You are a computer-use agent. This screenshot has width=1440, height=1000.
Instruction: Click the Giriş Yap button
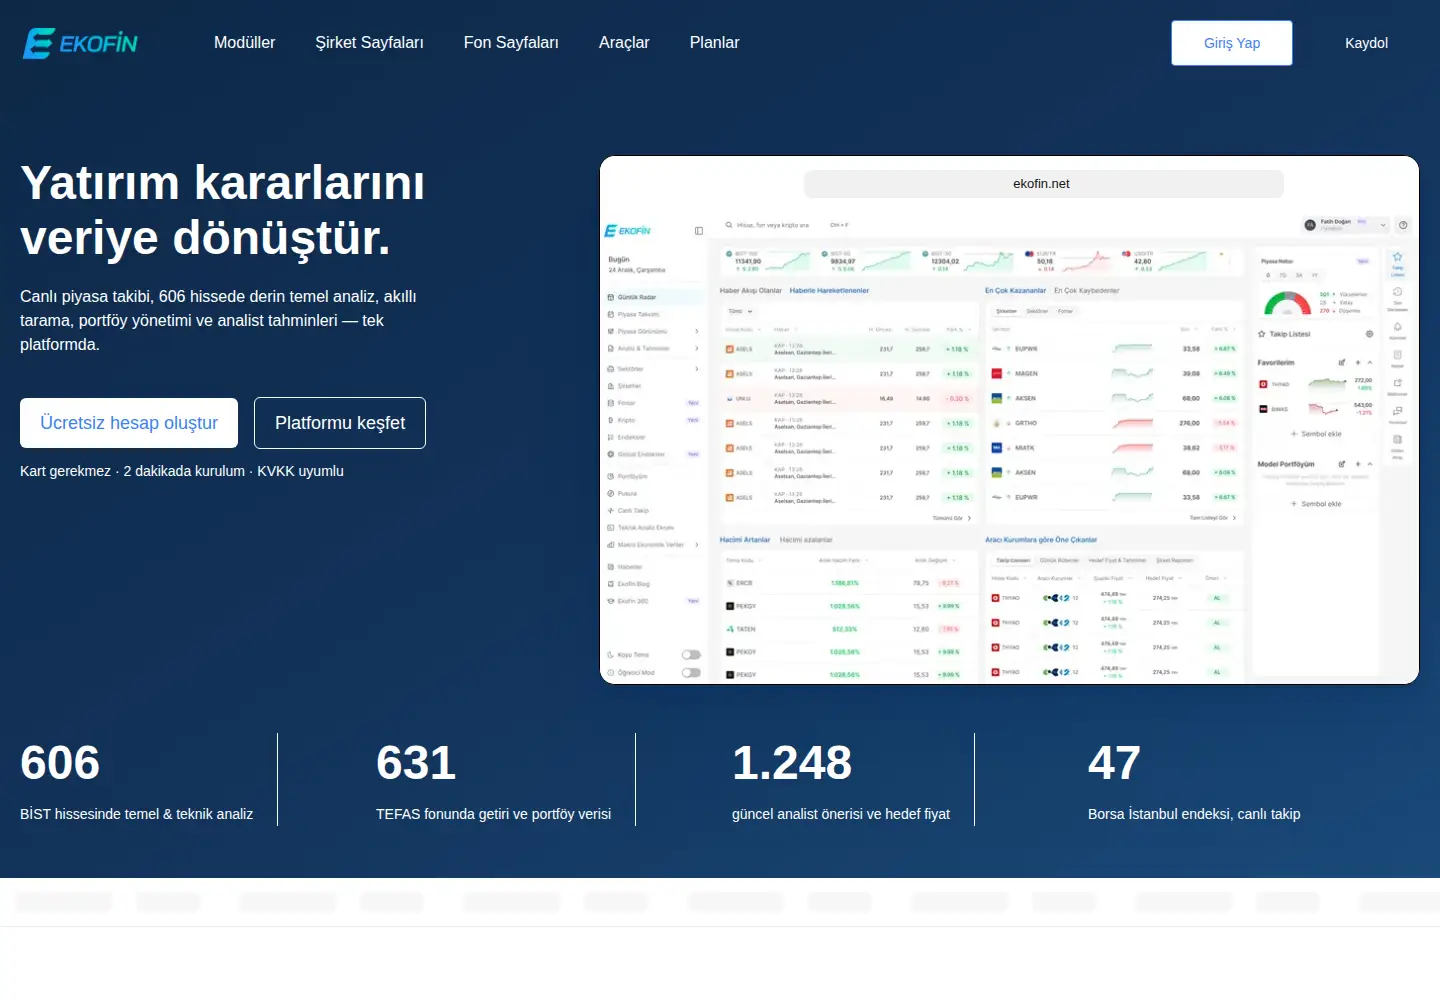pyautogui.click(x=1232, y=43)
